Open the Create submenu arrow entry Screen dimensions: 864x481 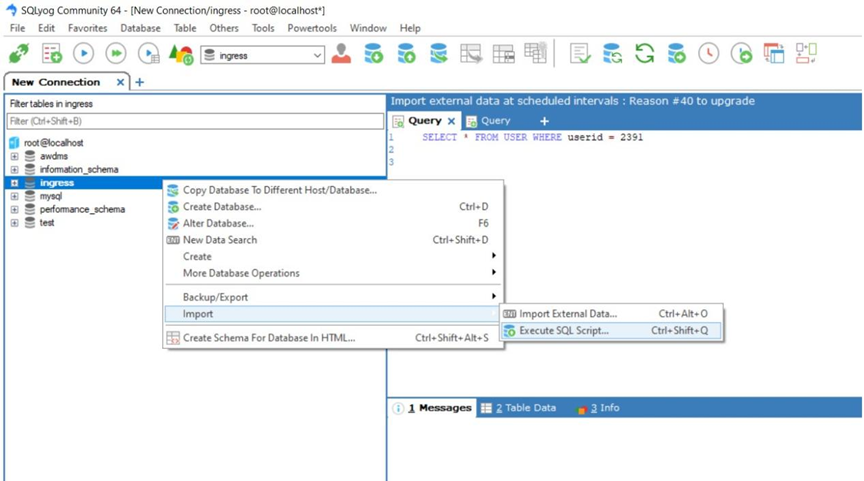tap(334, 256)
